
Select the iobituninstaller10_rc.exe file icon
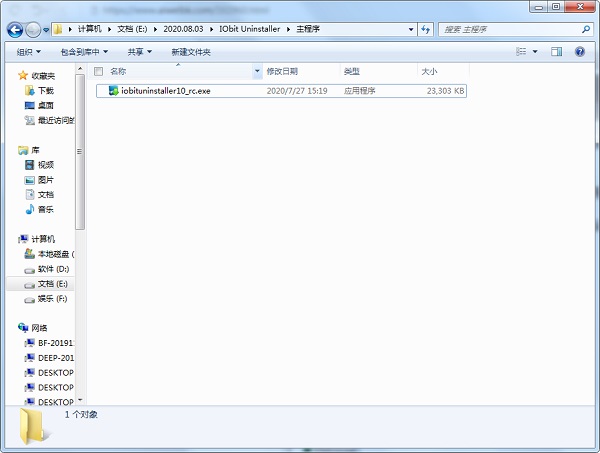tap(113, 91)
